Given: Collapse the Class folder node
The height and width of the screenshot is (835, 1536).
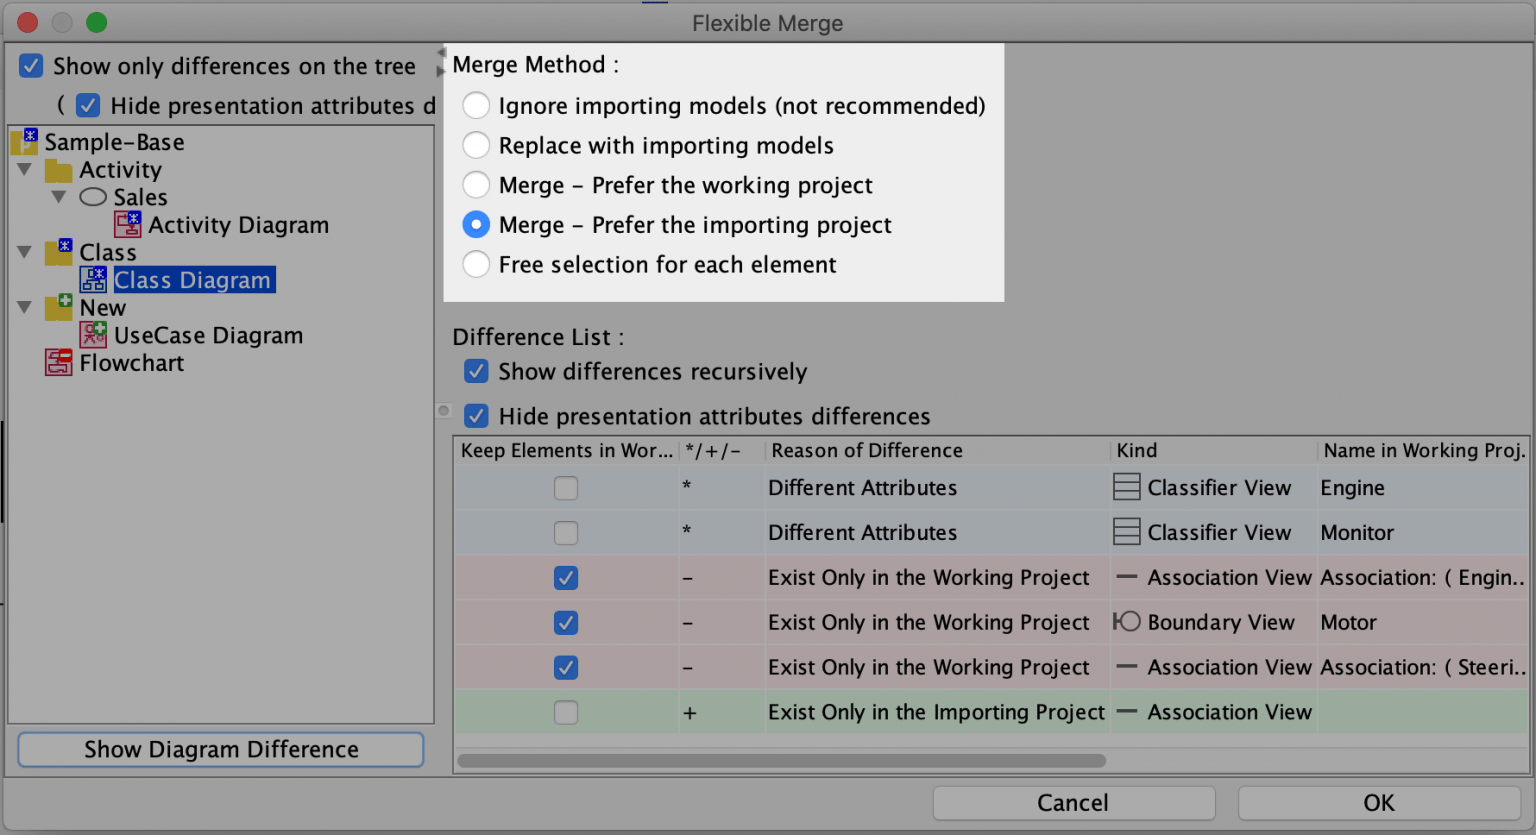Looking at the screenshot, I should click(x=25, y=252).
